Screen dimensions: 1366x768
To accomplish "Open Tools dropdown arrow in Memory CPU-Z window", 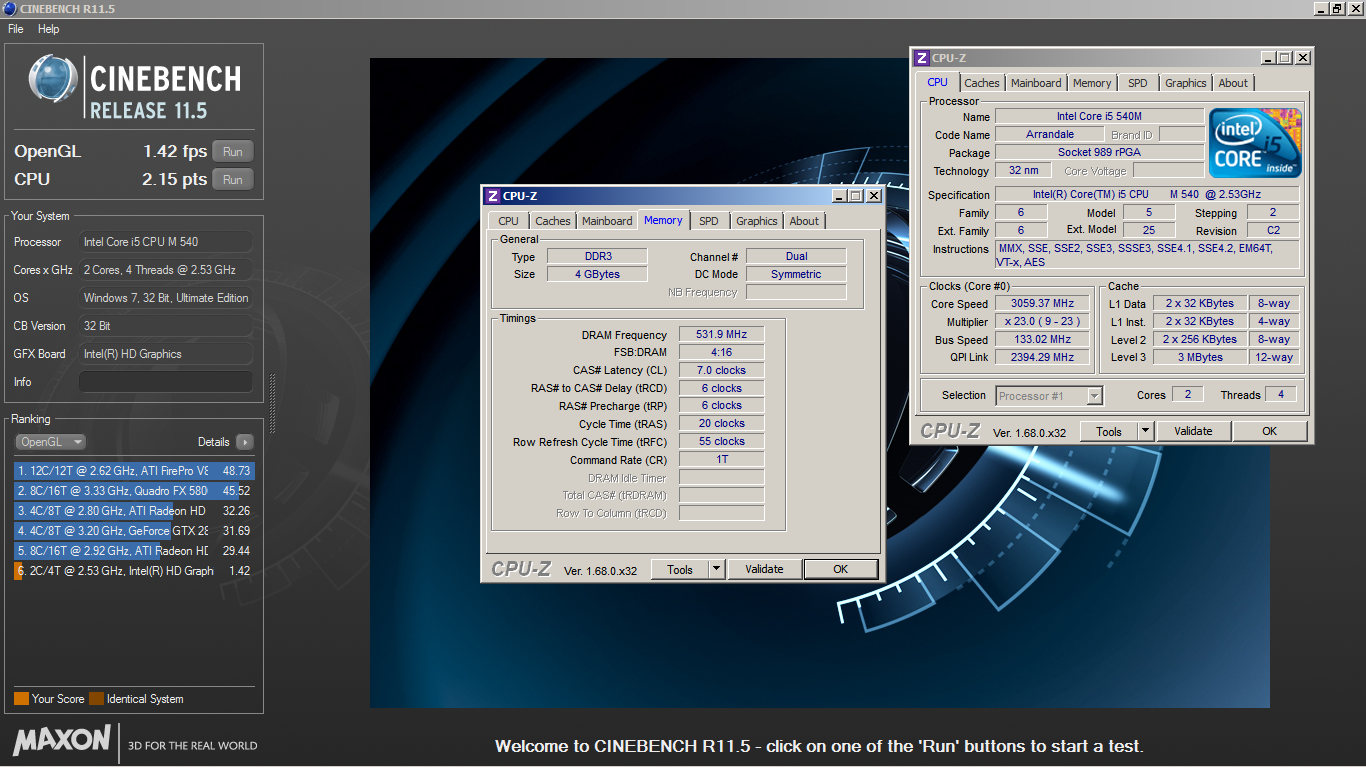I will [x=716, y=569].
